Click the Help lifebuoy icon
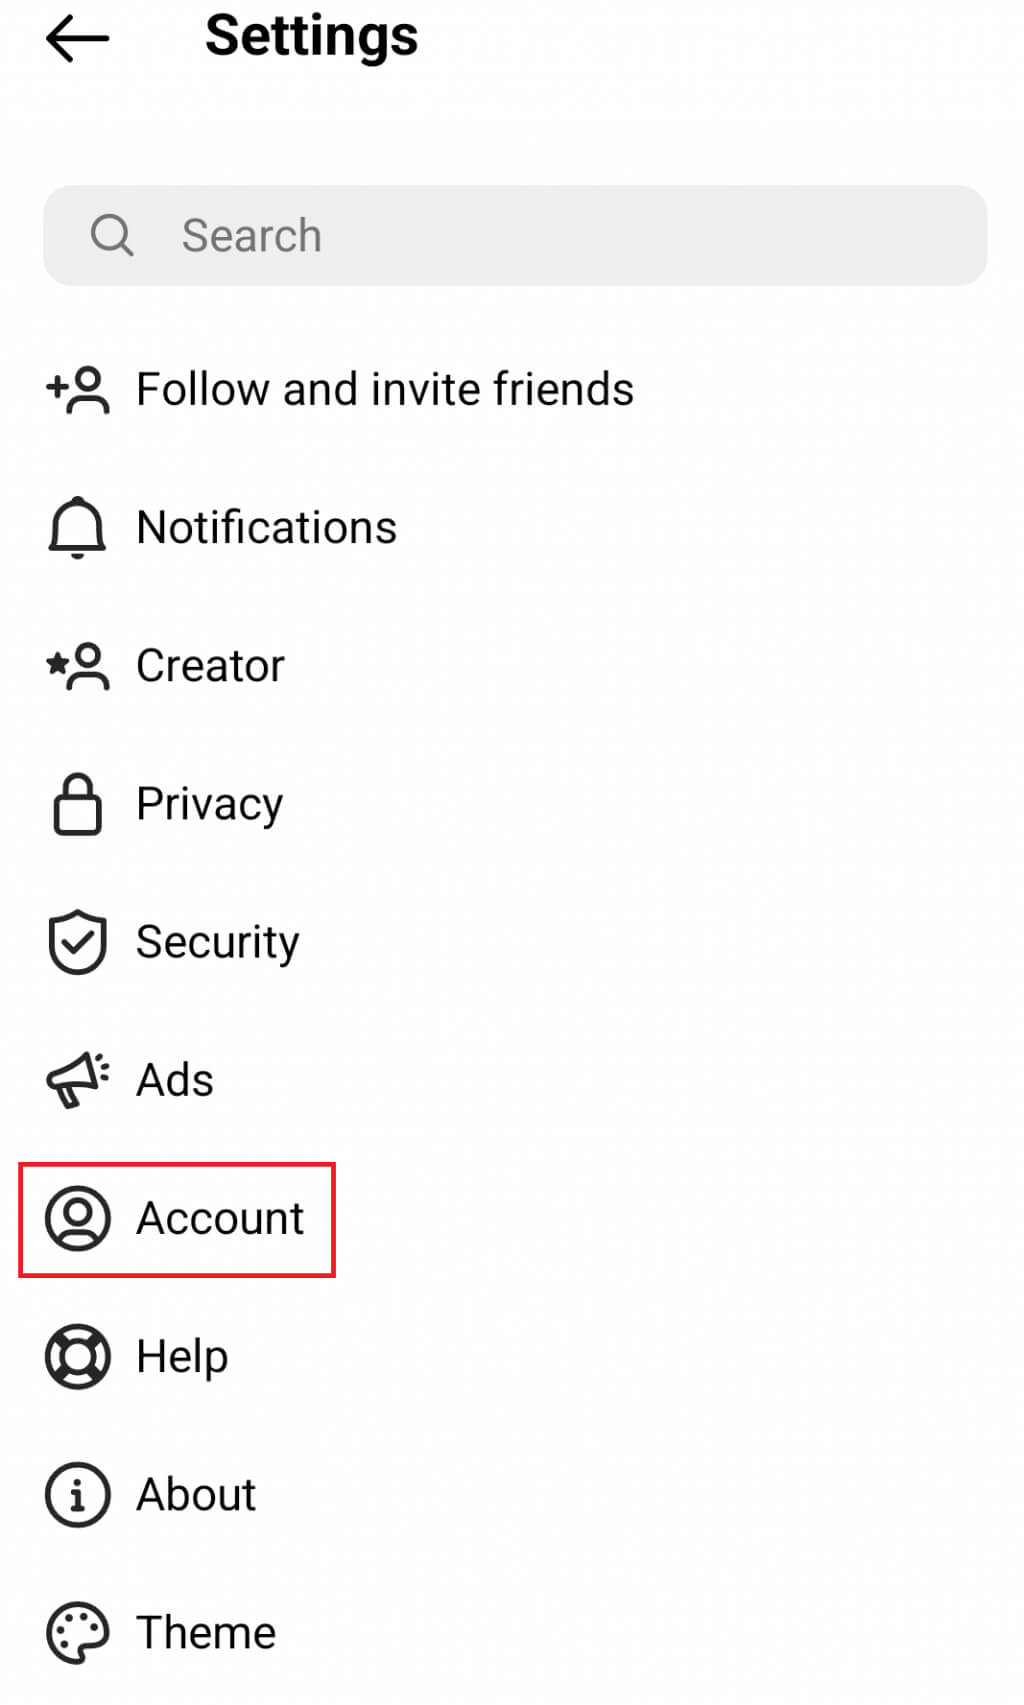 point(77,1357)
